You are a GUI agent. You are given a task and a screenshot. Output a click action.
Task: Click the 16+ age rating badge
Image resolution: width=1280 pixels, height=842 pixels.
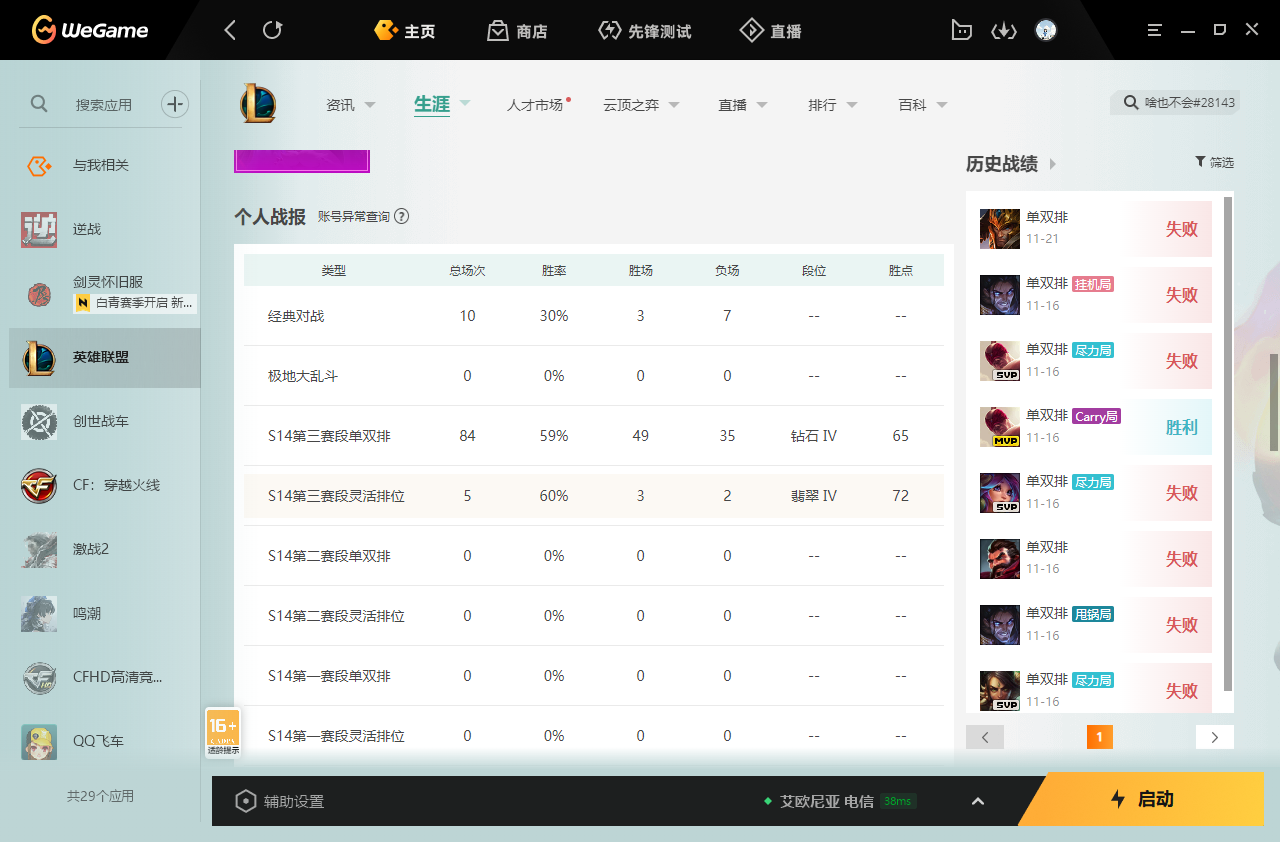coord(223,732)
